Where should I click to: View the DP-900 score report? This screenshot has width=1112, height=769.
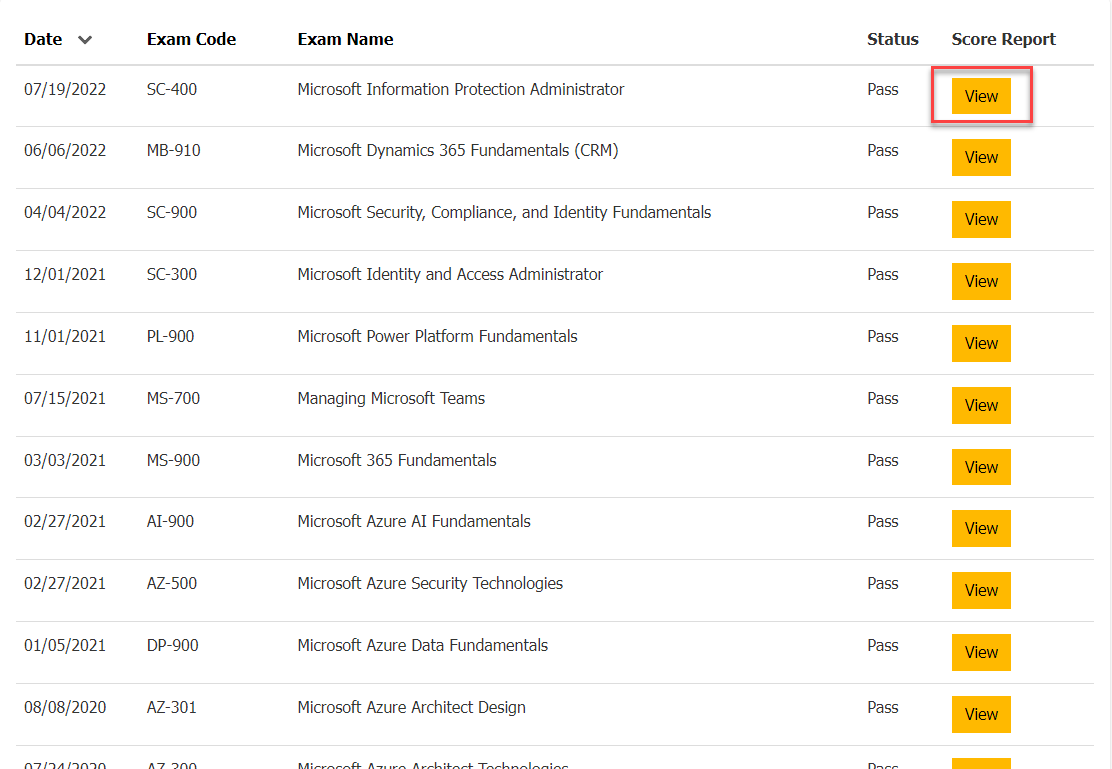(x=981, y=652)
